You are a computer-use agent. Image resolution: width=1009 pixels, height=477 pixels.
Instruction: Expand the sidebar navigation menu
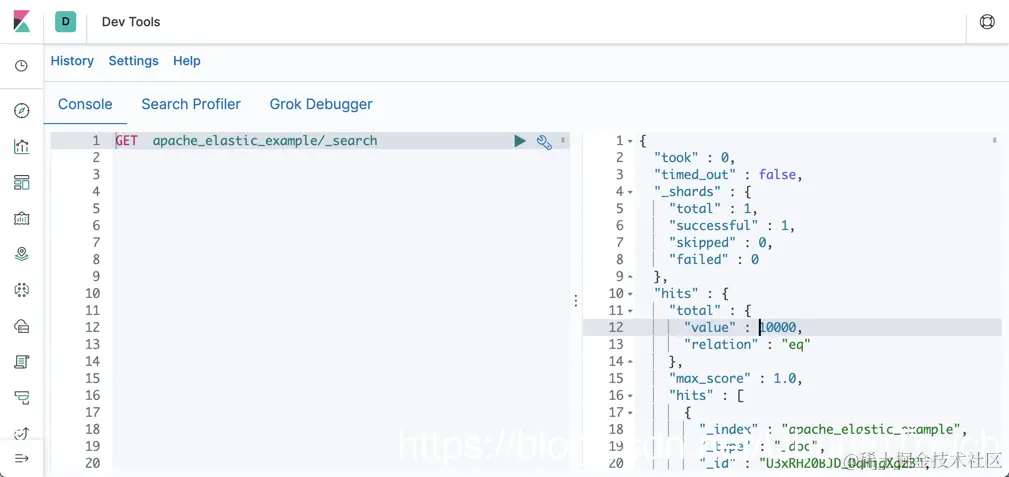[x=22, y=458]
